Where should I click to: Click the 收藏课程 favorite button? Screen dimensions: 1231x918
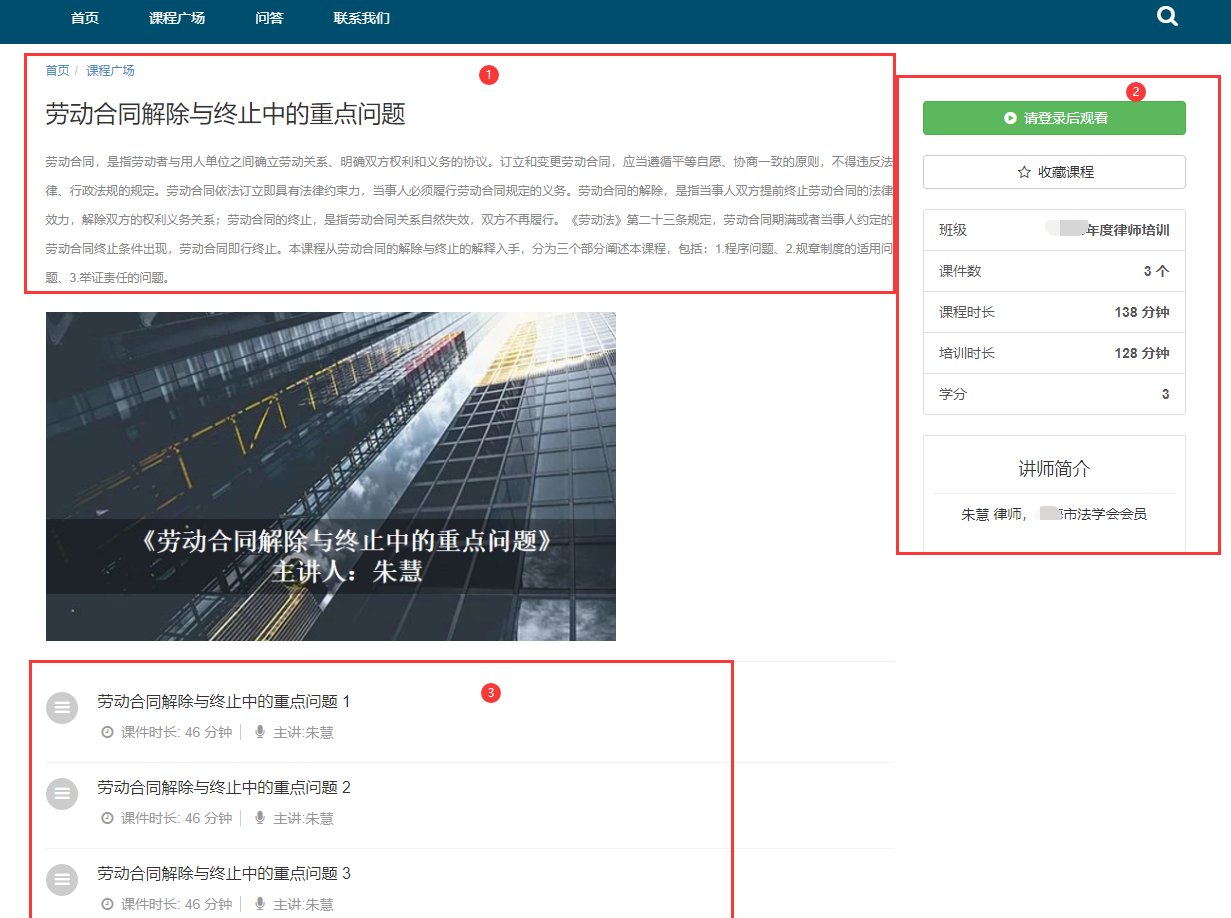coord(1054,172)
